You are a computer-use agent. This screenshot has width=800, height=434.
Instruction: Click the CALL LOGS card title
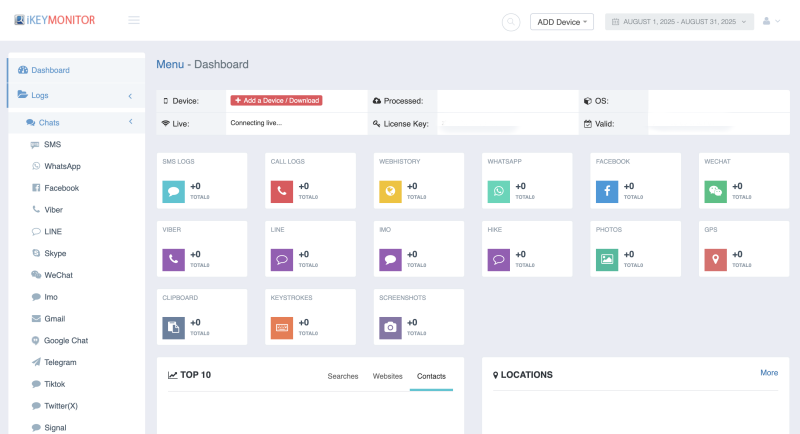click(x=287, y=161)
